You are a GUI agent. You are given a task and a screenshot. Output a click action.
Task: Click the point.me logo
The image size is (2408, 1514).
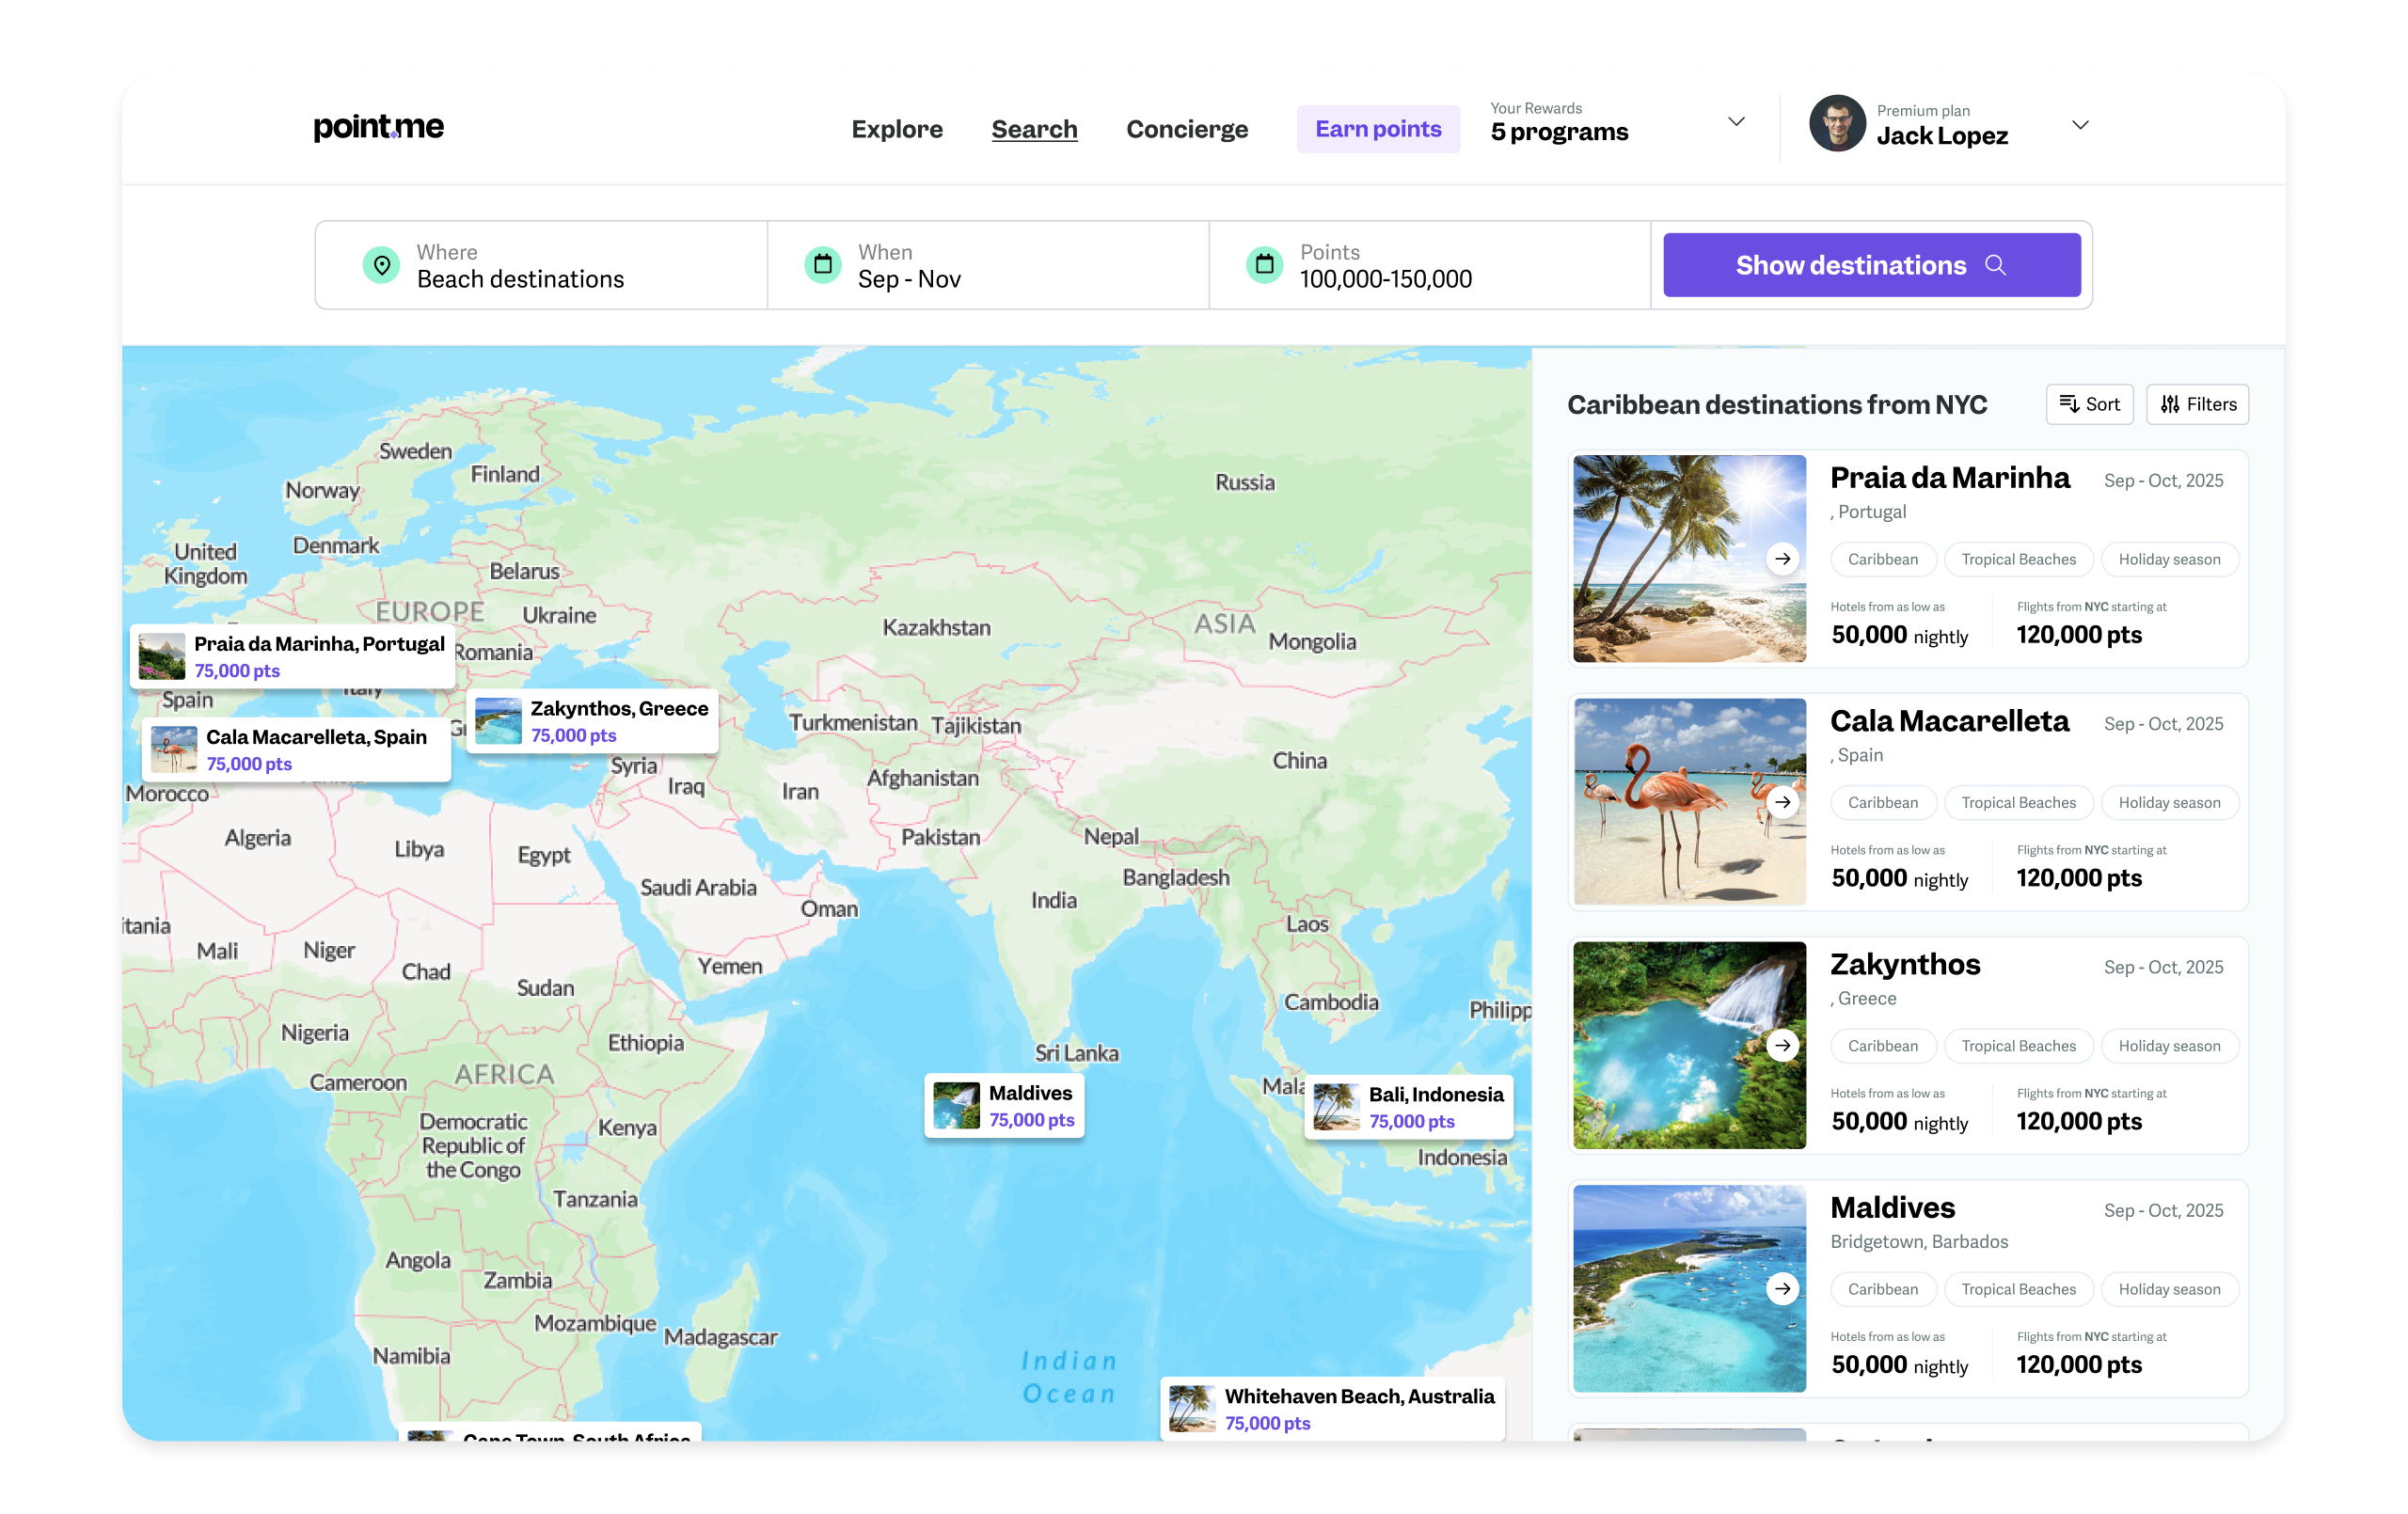click(378, 127)
